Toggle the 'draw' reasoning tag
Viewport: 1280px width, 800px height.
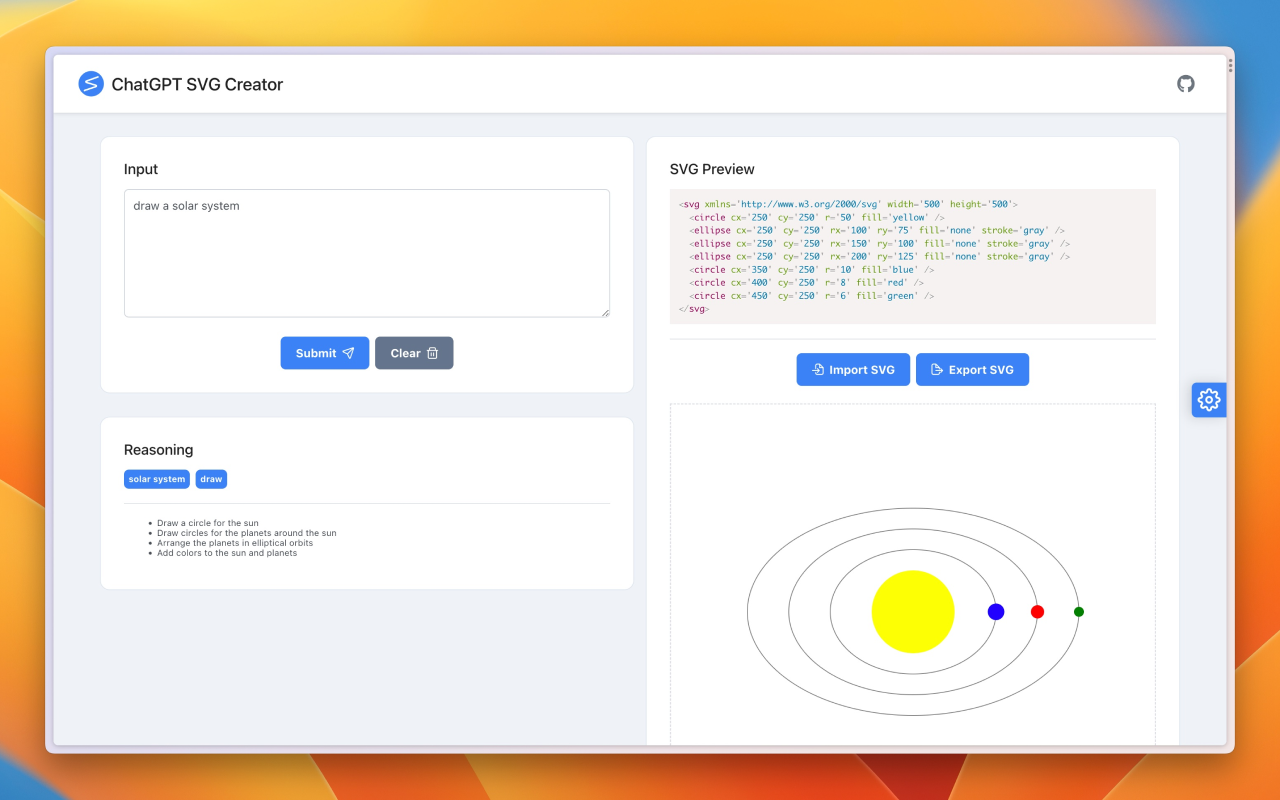click(x=211, y=479)
